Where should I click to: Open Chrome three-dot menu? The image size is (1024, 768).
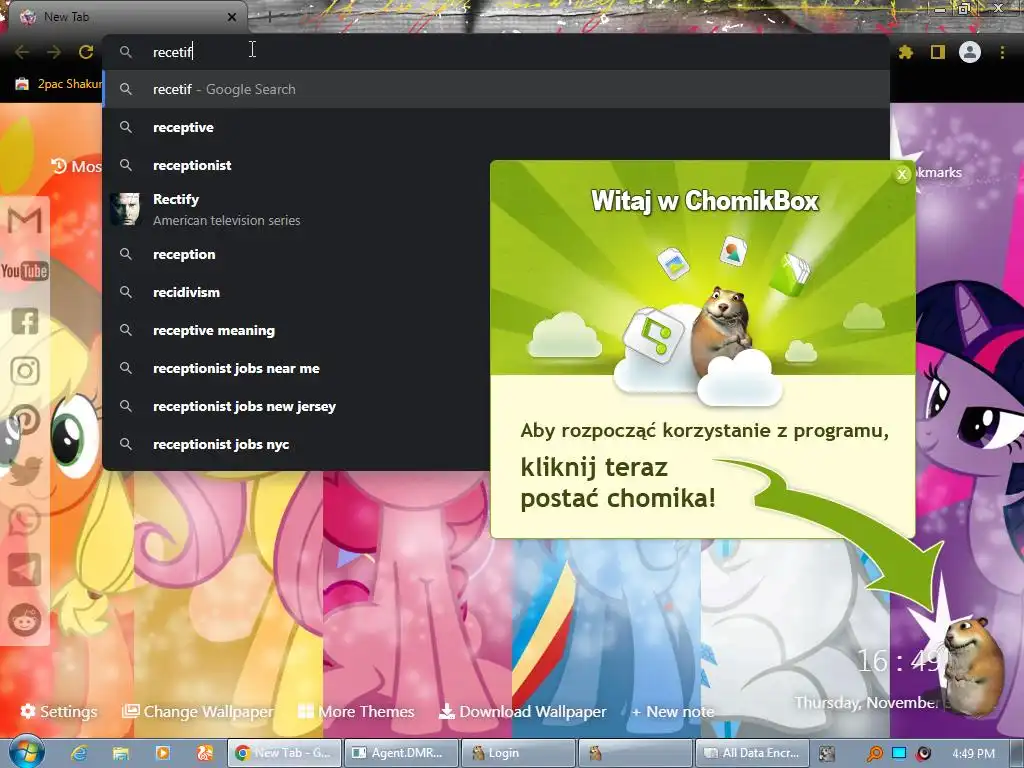1002,52
